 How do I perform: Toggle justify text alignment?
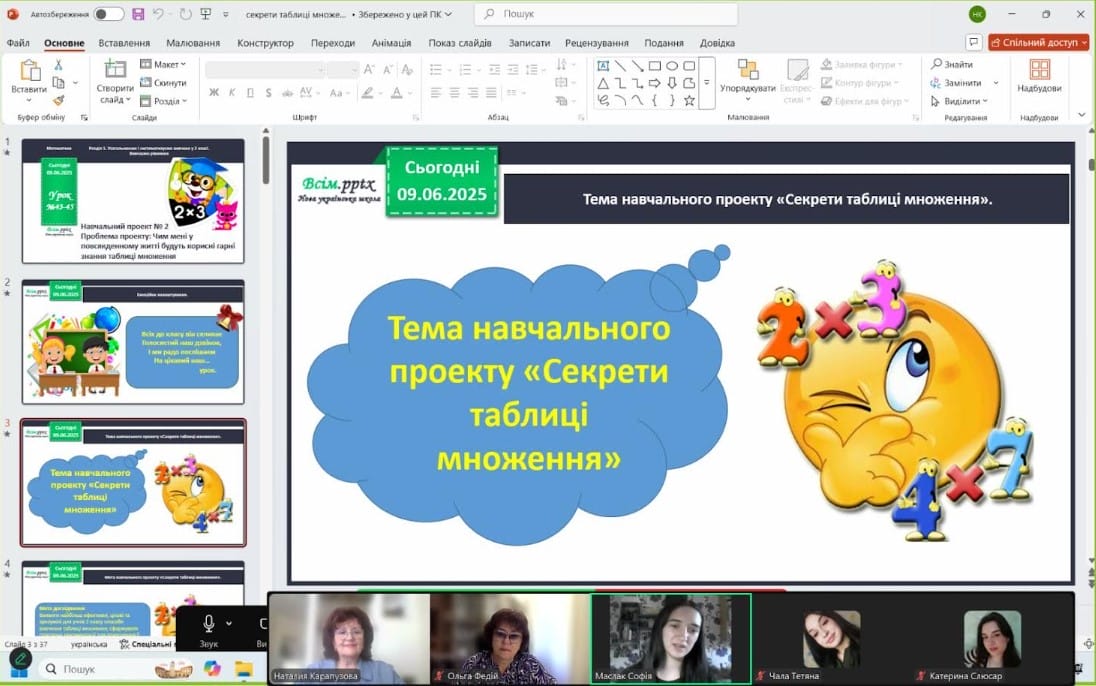491,92
